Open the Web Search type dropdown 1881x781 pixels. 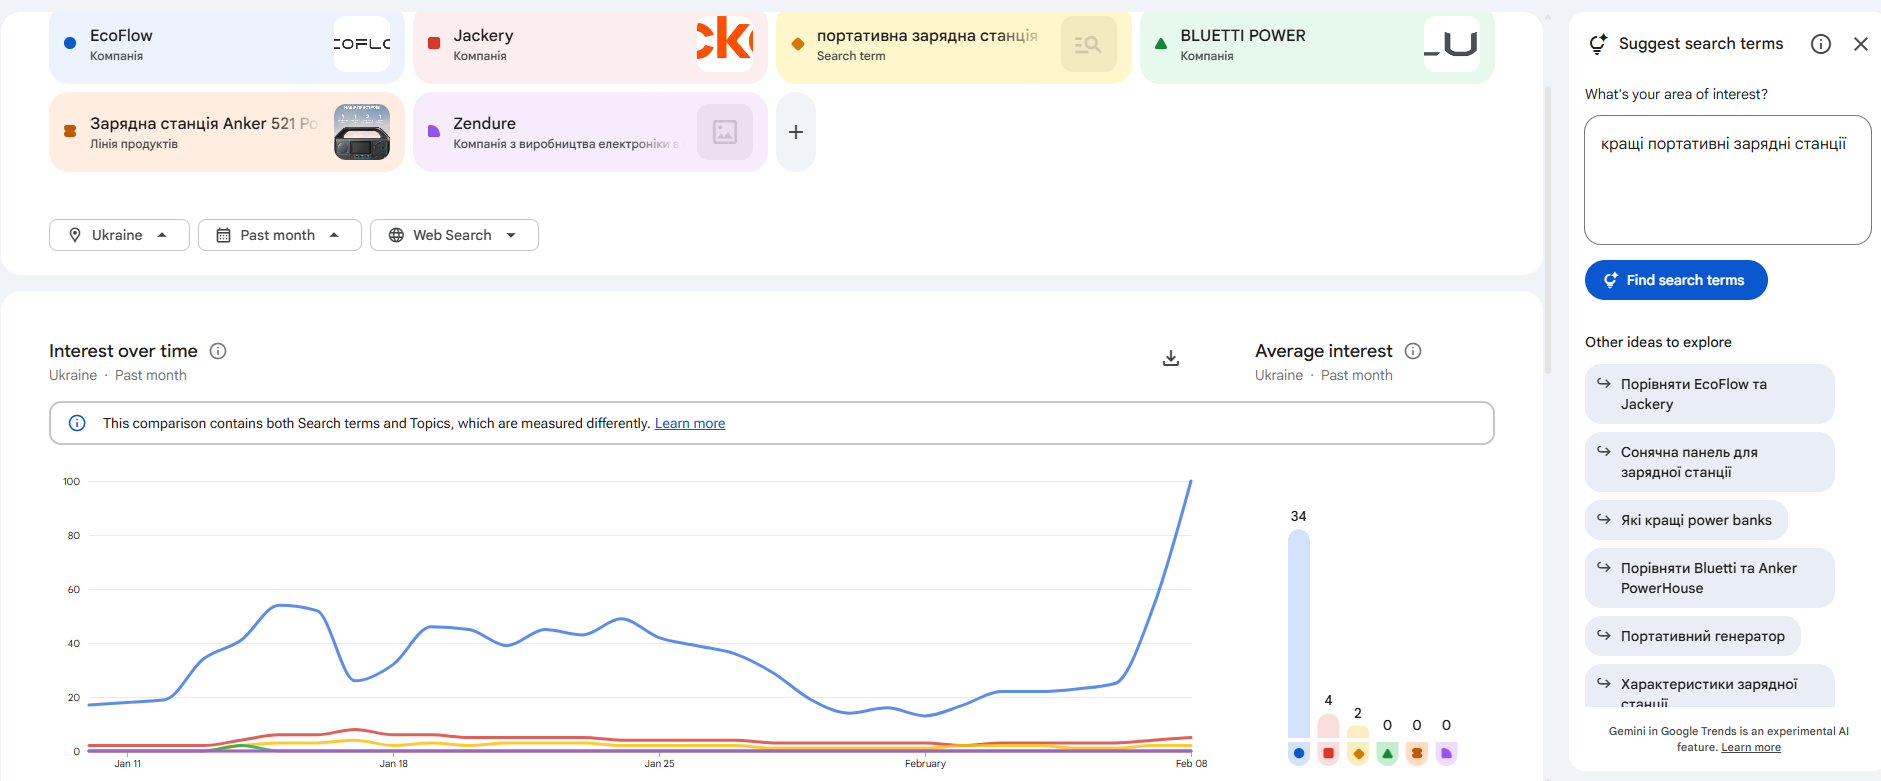454,235
